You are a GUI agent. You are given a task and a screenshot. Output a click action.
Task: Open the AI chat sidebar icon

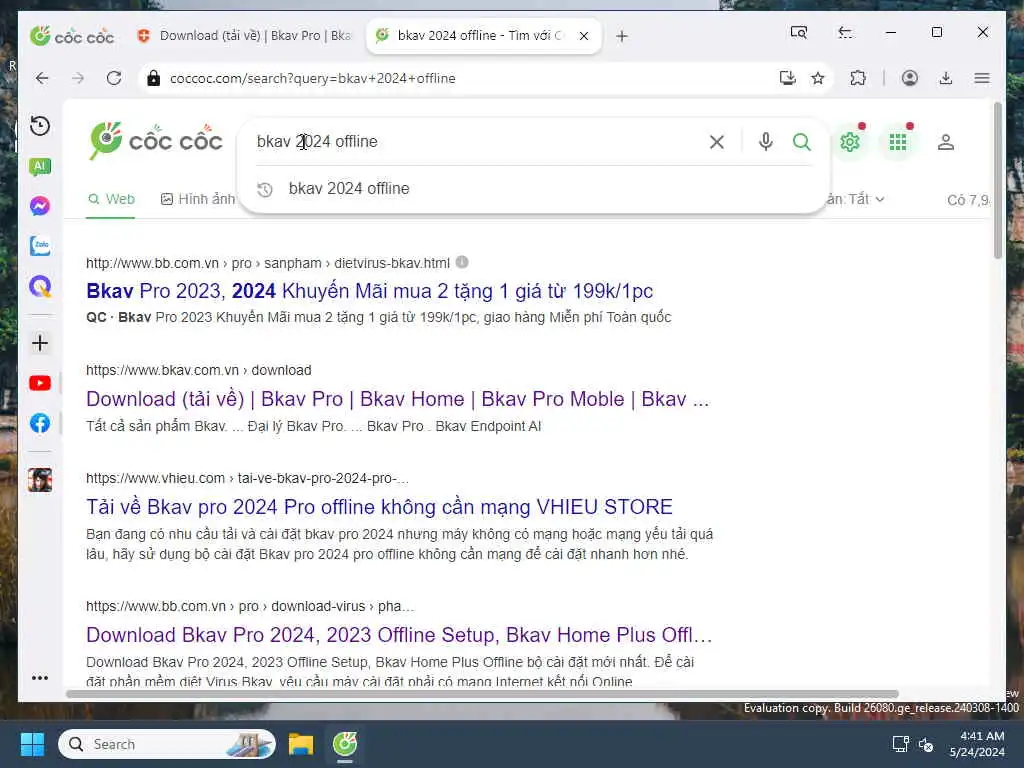[x=40, y=167]
